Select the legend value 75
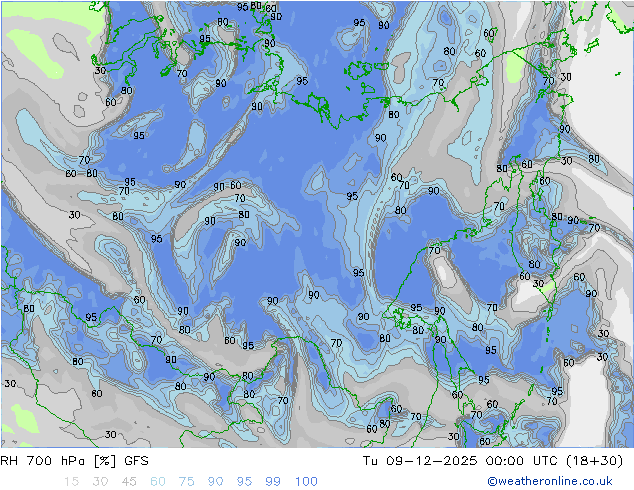Screen dimensions: 634x490 click(186, 481)
